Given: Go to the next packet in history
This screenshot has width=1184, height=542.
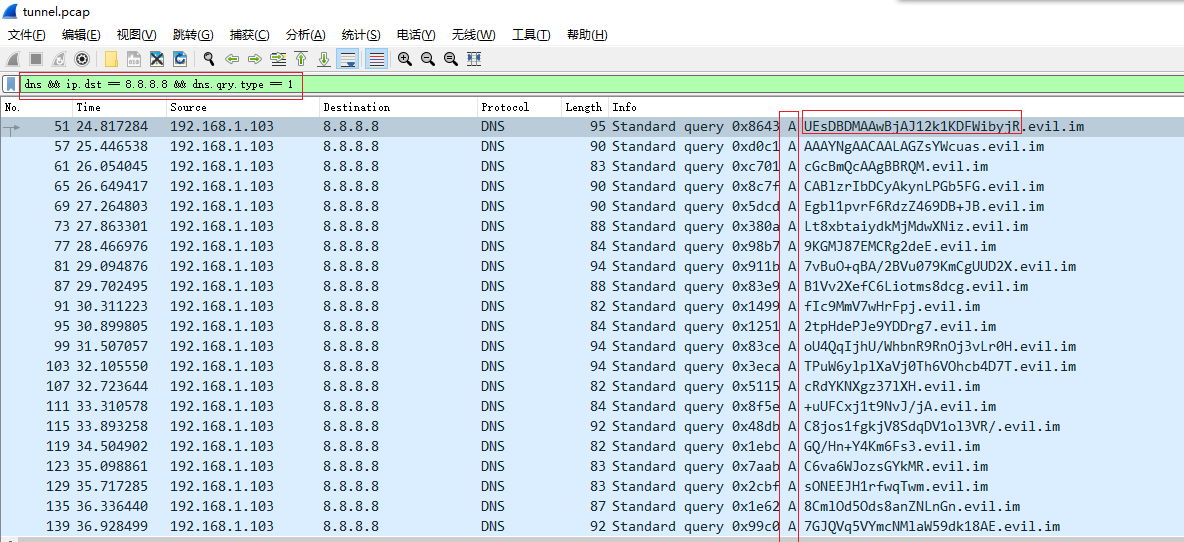Looking at the screenshot, I should pyautogui.click(x=255, y=59).
